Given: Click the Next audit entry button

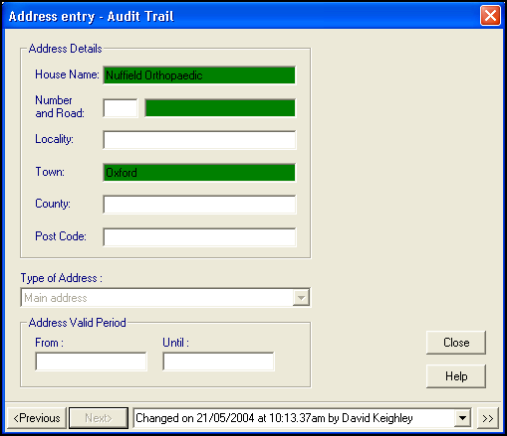Looking at the screenshot, I should point(99,418).
